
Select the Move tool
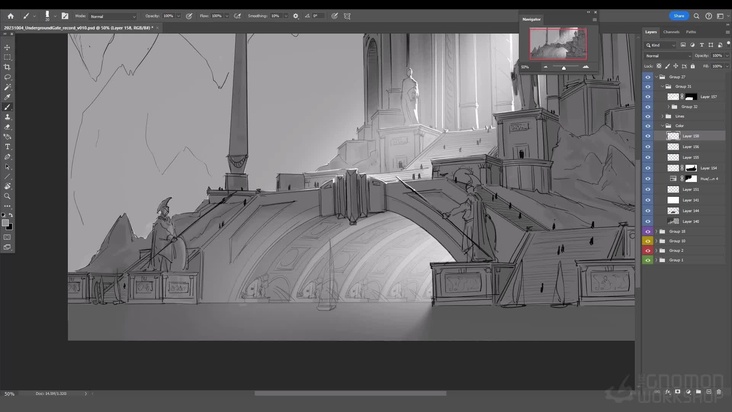(x=7, y=47)
